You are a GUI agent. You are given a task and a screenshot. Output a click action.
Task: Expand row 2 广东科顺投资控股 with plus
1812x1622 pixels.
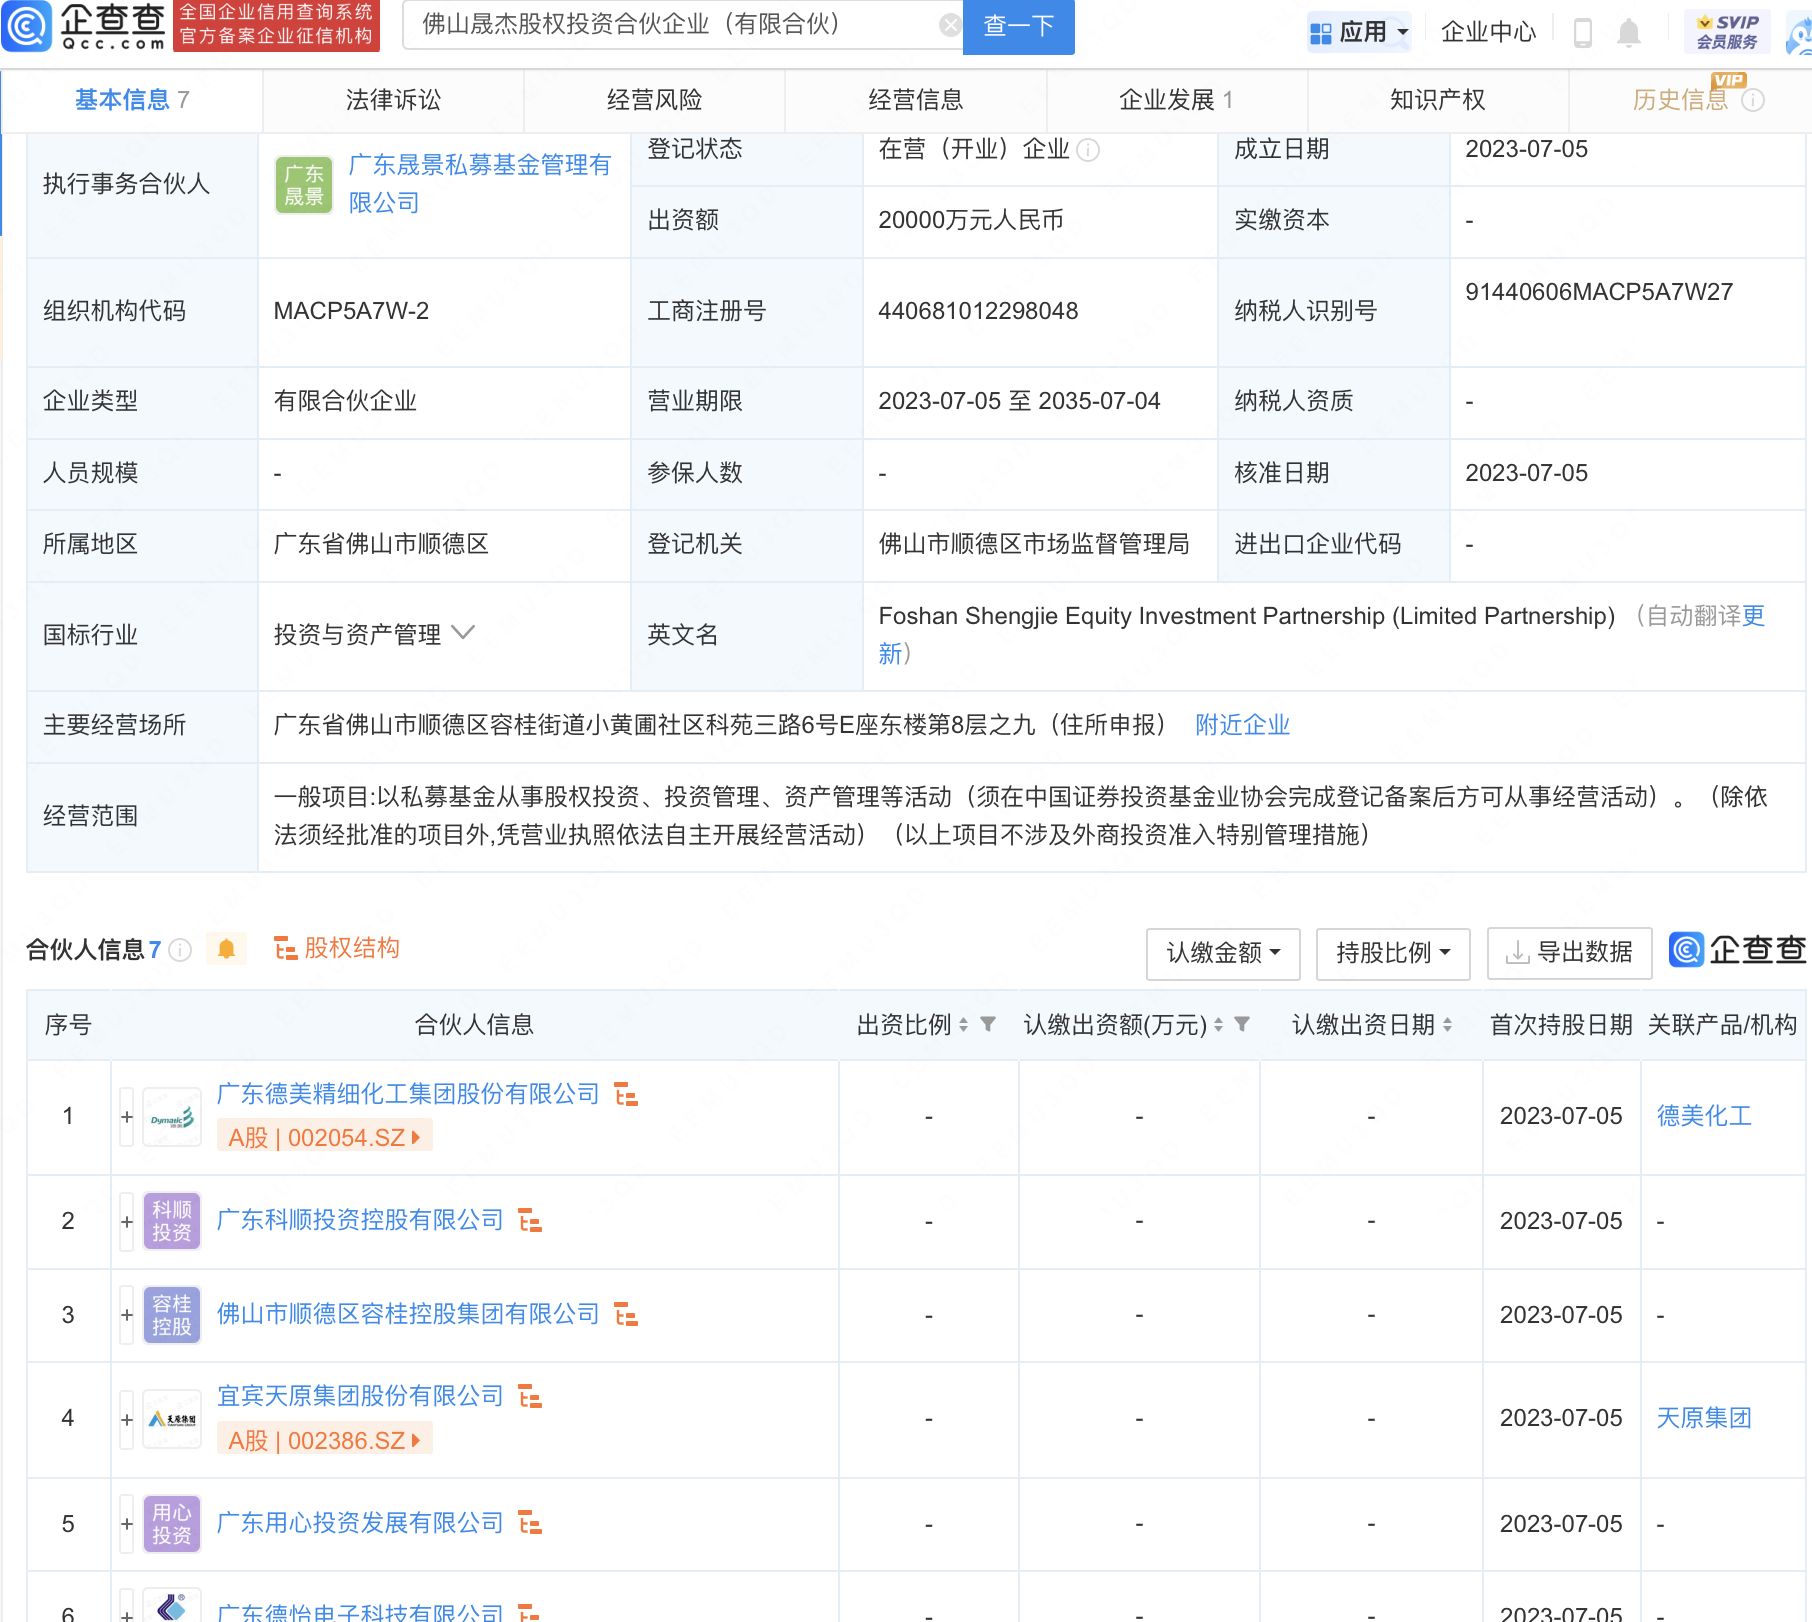pos(127,1221)
